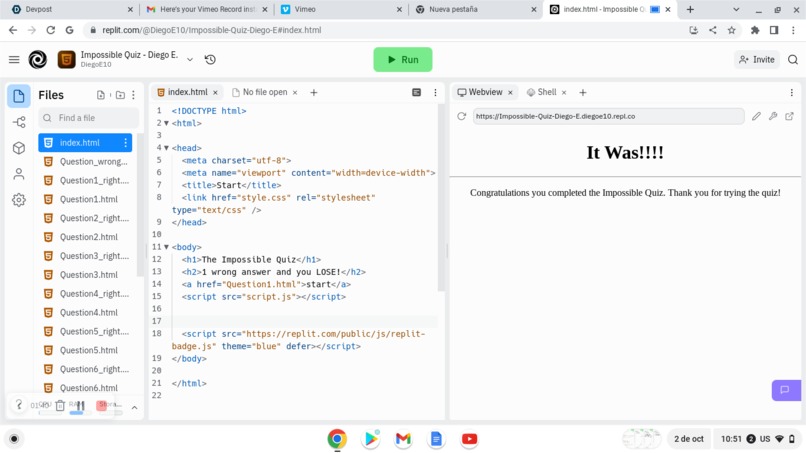Viewport: 806px width, 453px height.
Task: Reload the webview preview
Action: click(462, 116)
